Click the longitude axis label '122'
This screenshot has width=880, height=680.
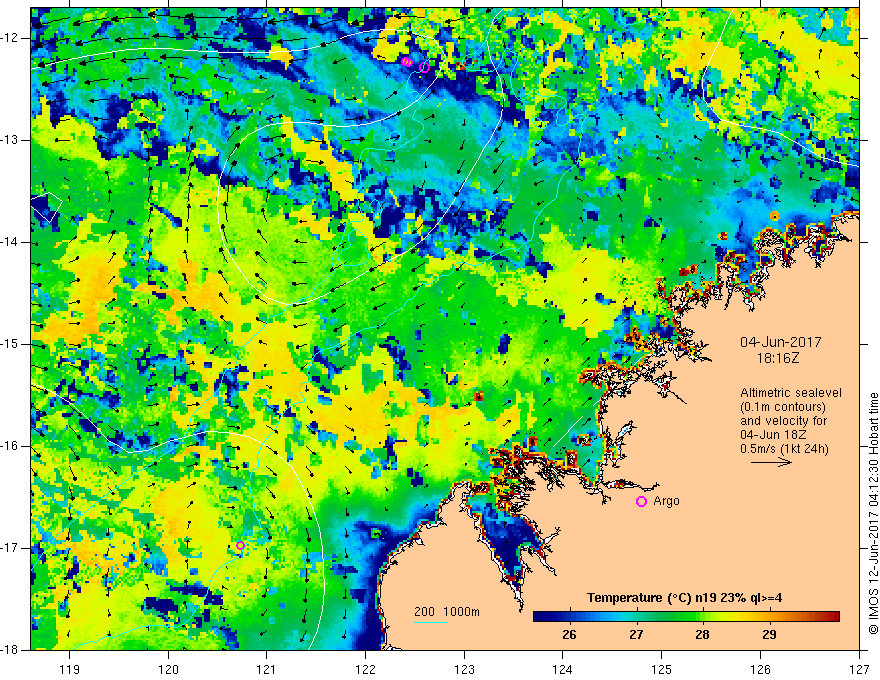(365, 669)
